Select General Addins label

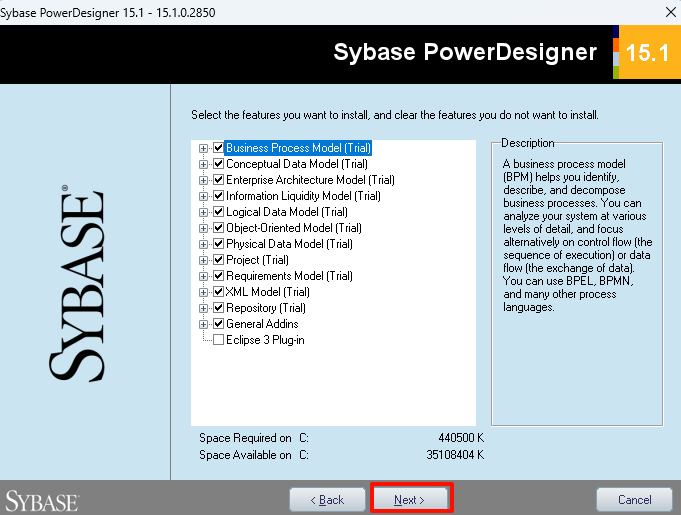tap(262, 324)
